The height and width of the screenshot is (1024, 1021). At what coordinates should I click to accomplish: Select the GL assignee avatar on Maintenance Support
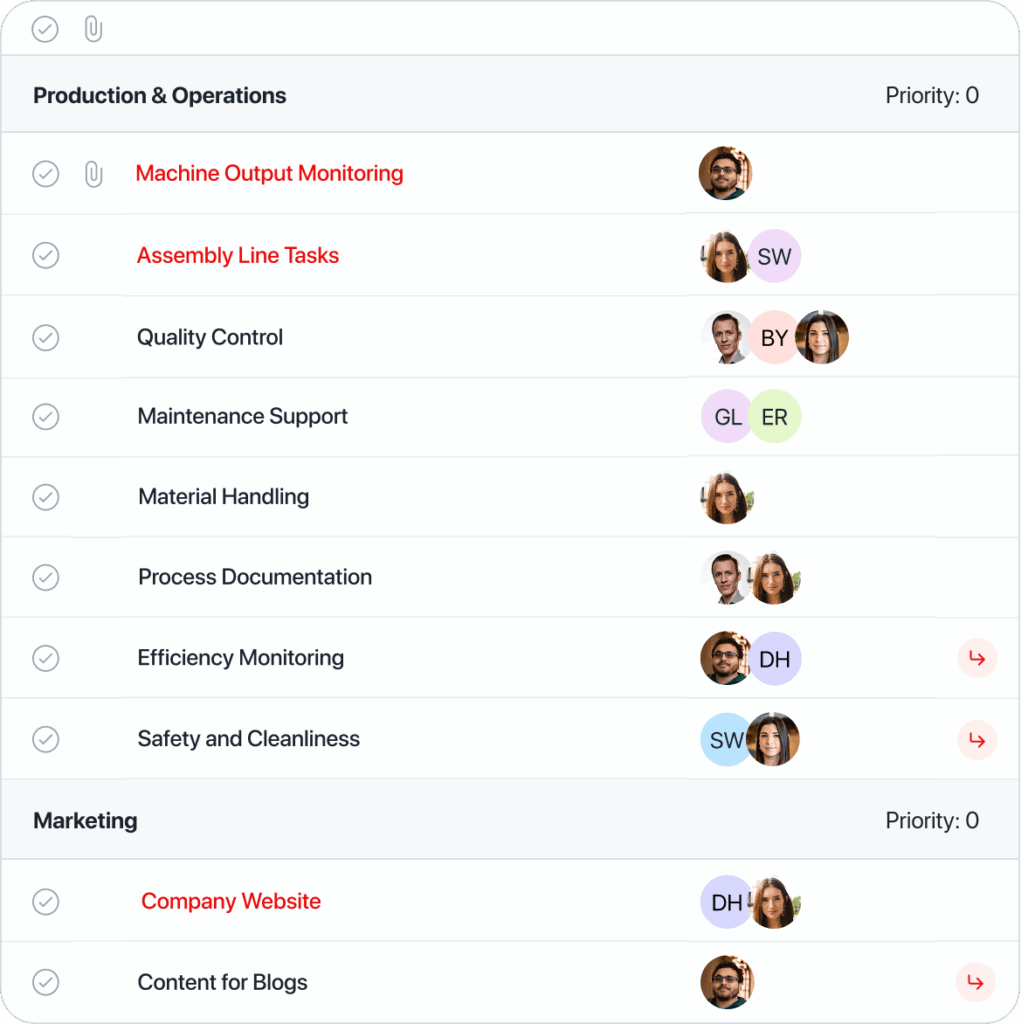click(727, 417)
